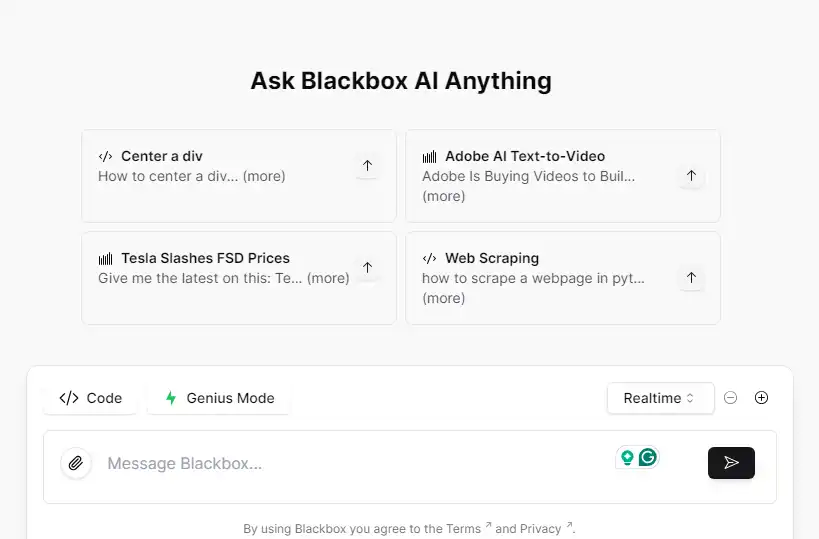
Task: Click 'How to center a div... (more)' text
Action: tap(192, 176)
